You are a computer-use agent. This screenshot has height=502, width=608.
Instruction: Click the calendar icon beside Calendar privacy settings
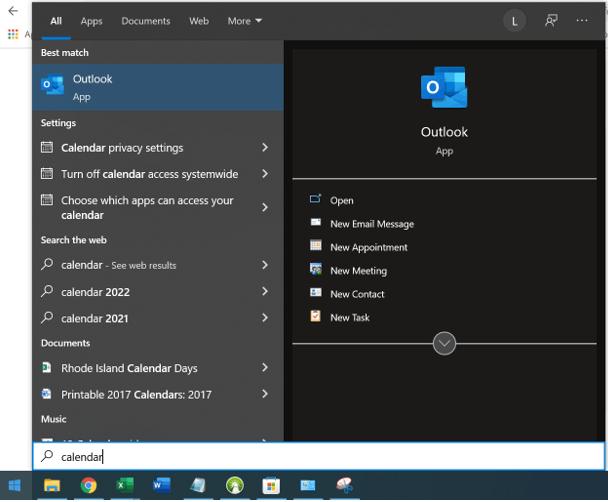tap(47, 147)
